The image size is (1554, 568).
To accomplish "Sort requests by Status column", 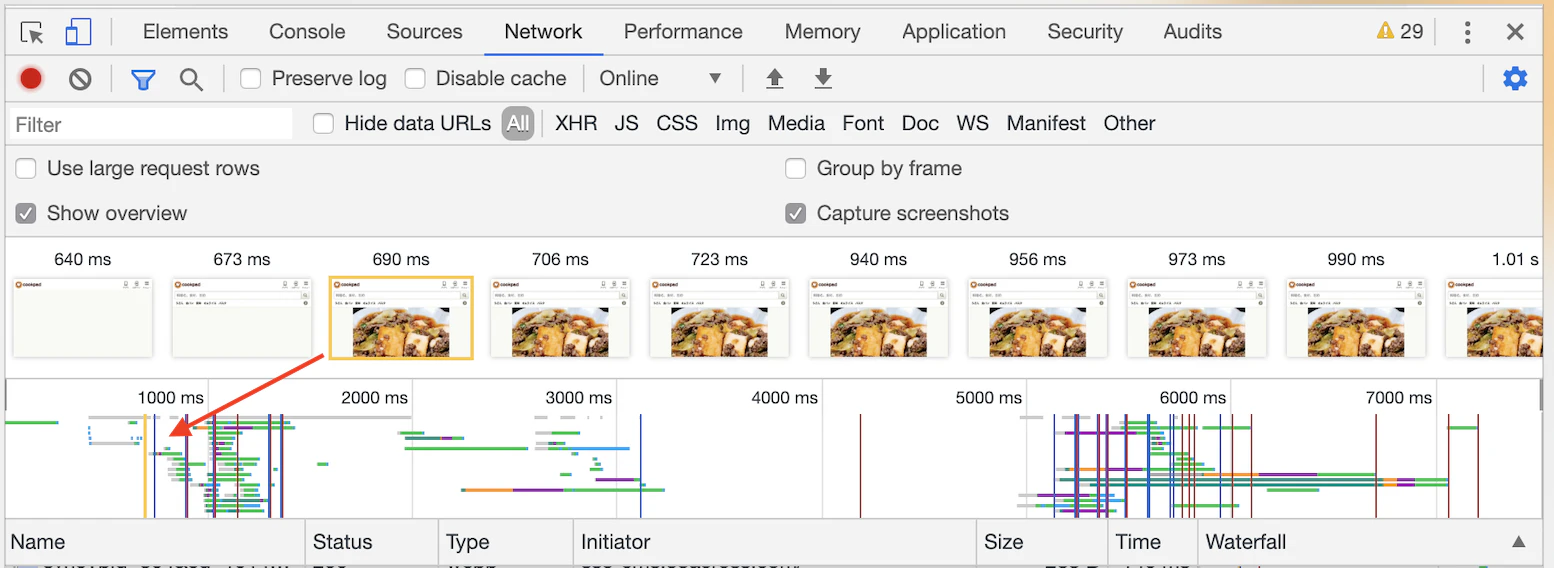I will (372, 542).
